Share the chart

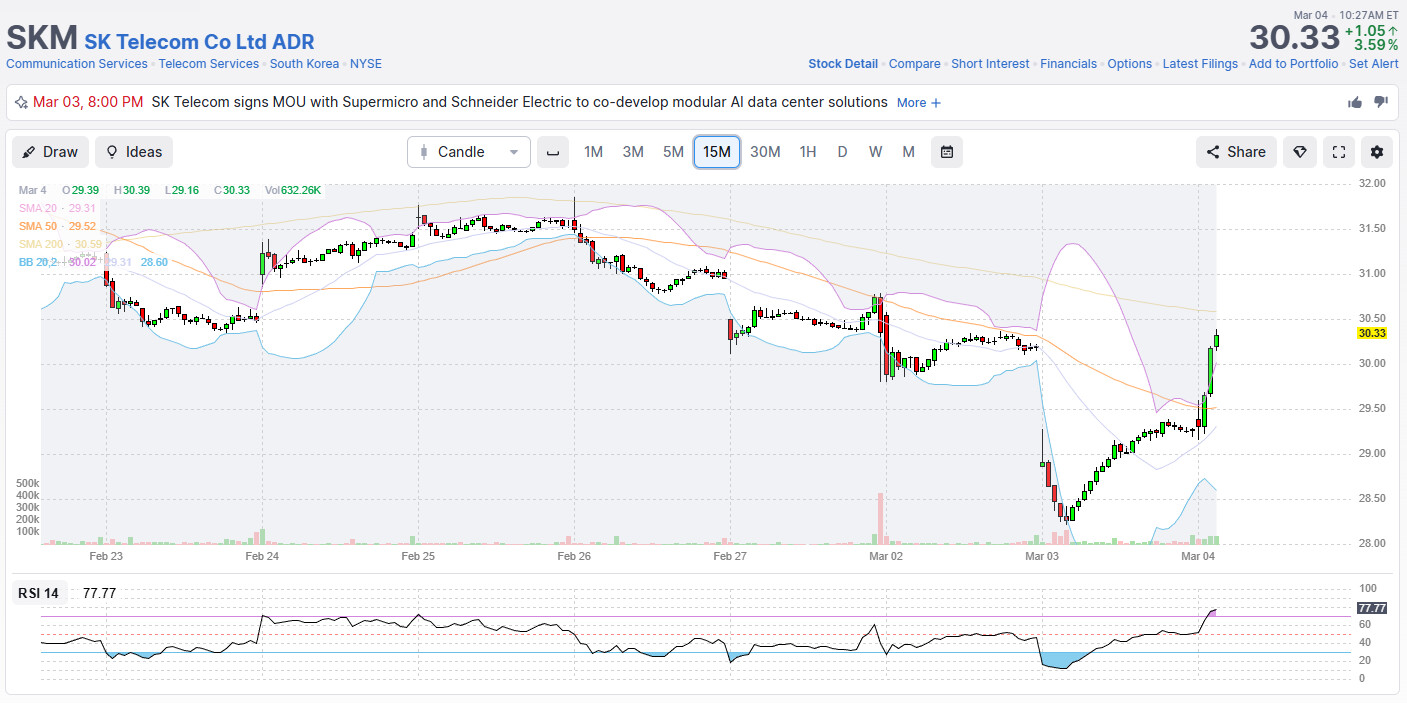[1236, 152]
